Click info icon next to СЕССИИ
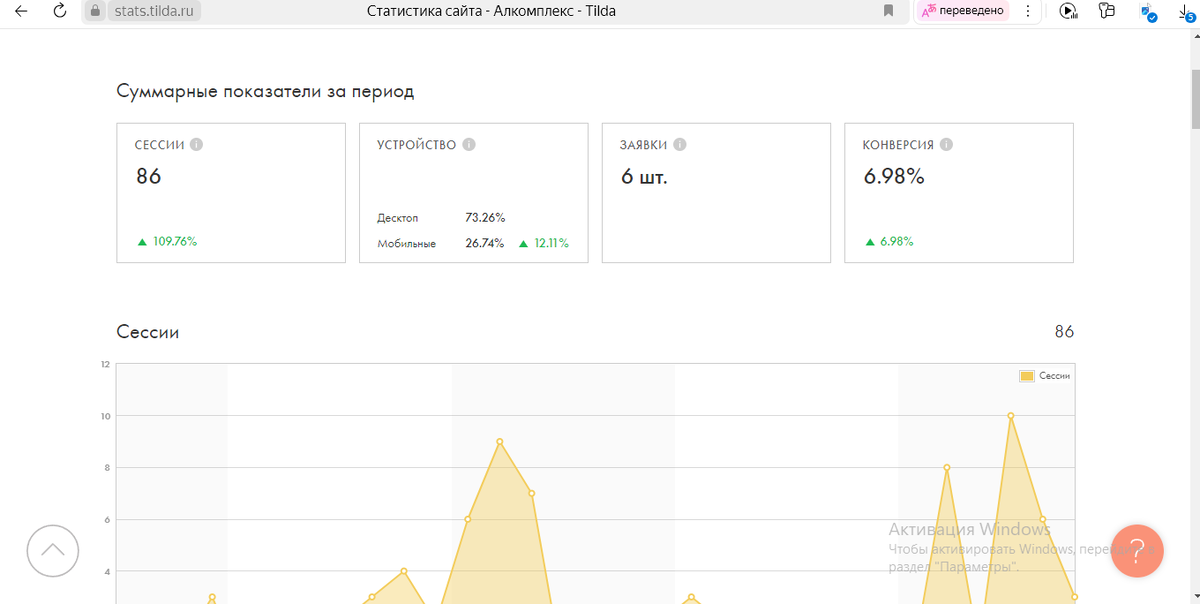This screenshot has width=1200, height=604. pyautogui.click(x=197, y=145)
